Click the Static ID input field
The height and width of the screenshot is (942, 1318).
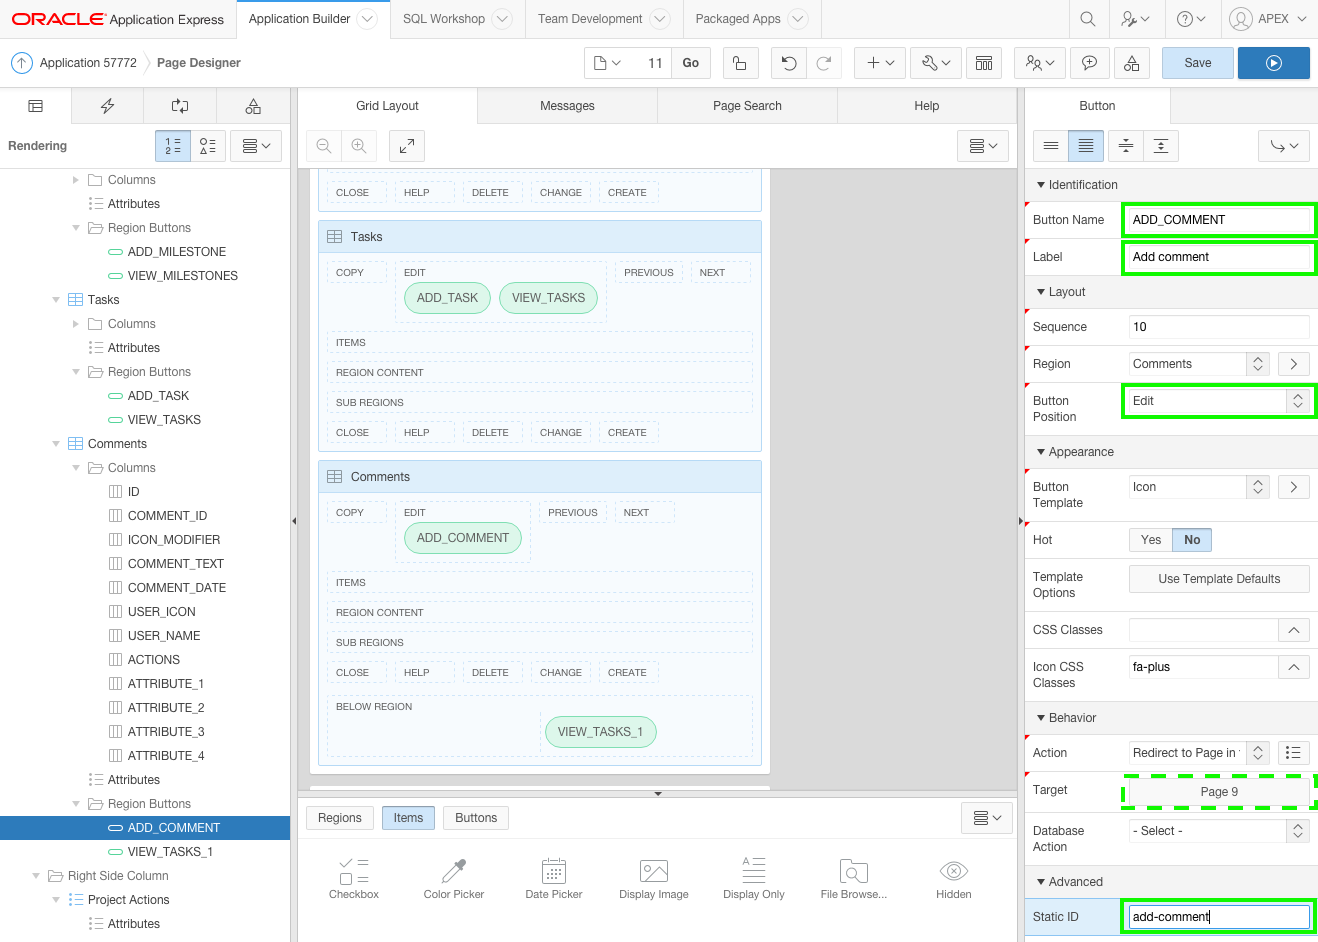coord(1218,917)
